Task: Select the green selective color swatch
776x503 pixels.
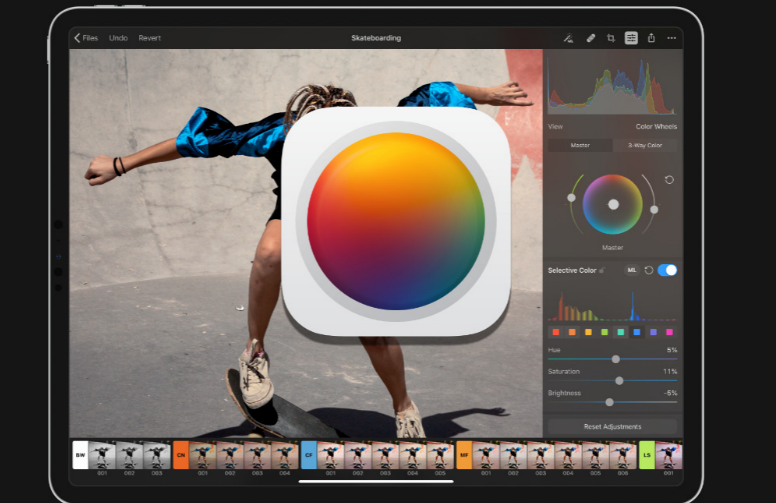Action: point(604,332)
